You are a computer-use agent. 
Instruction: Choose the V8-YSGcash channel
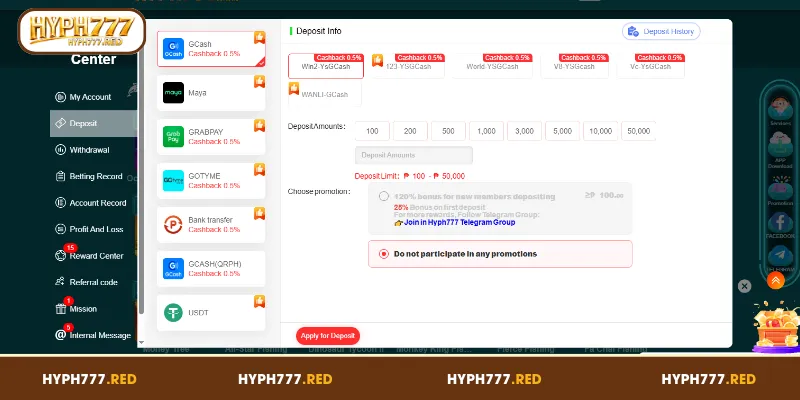pos(574,66)
